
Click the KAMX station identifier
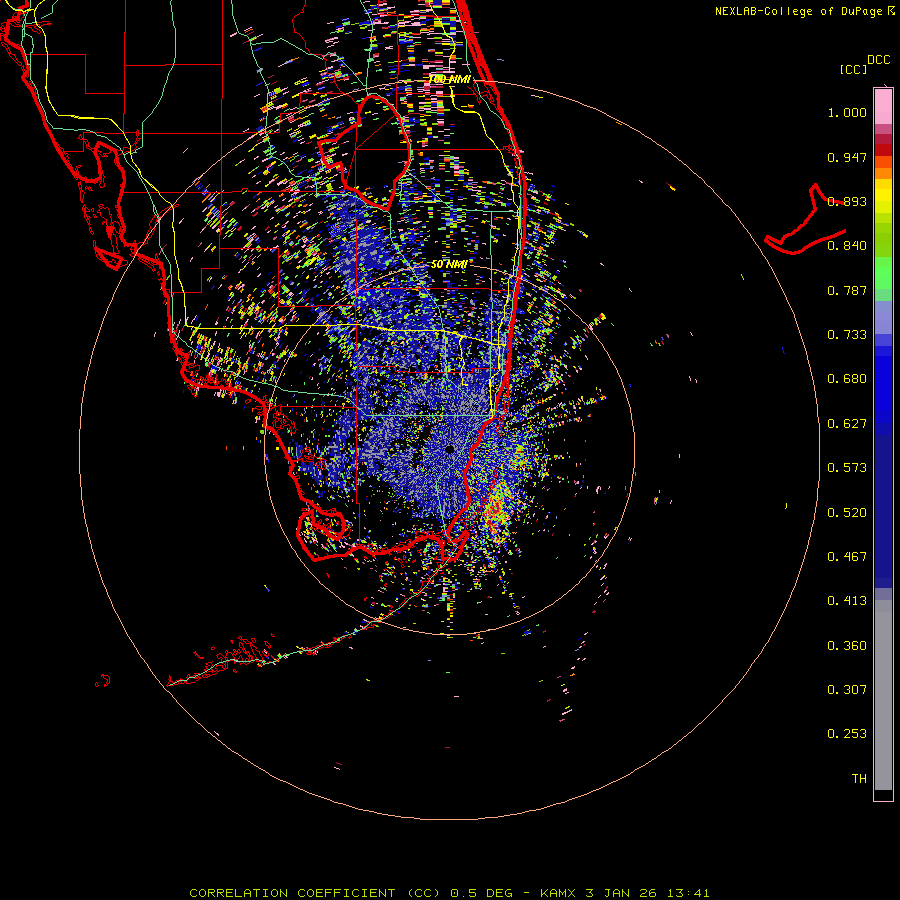[558, 893]
